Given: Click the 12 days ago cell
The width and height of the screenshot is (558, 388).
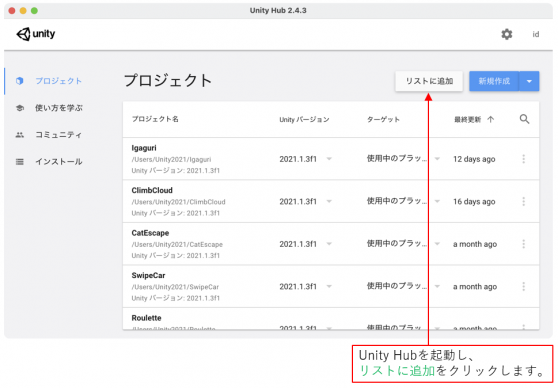Looking at the screenshot, I should (474, 159).
